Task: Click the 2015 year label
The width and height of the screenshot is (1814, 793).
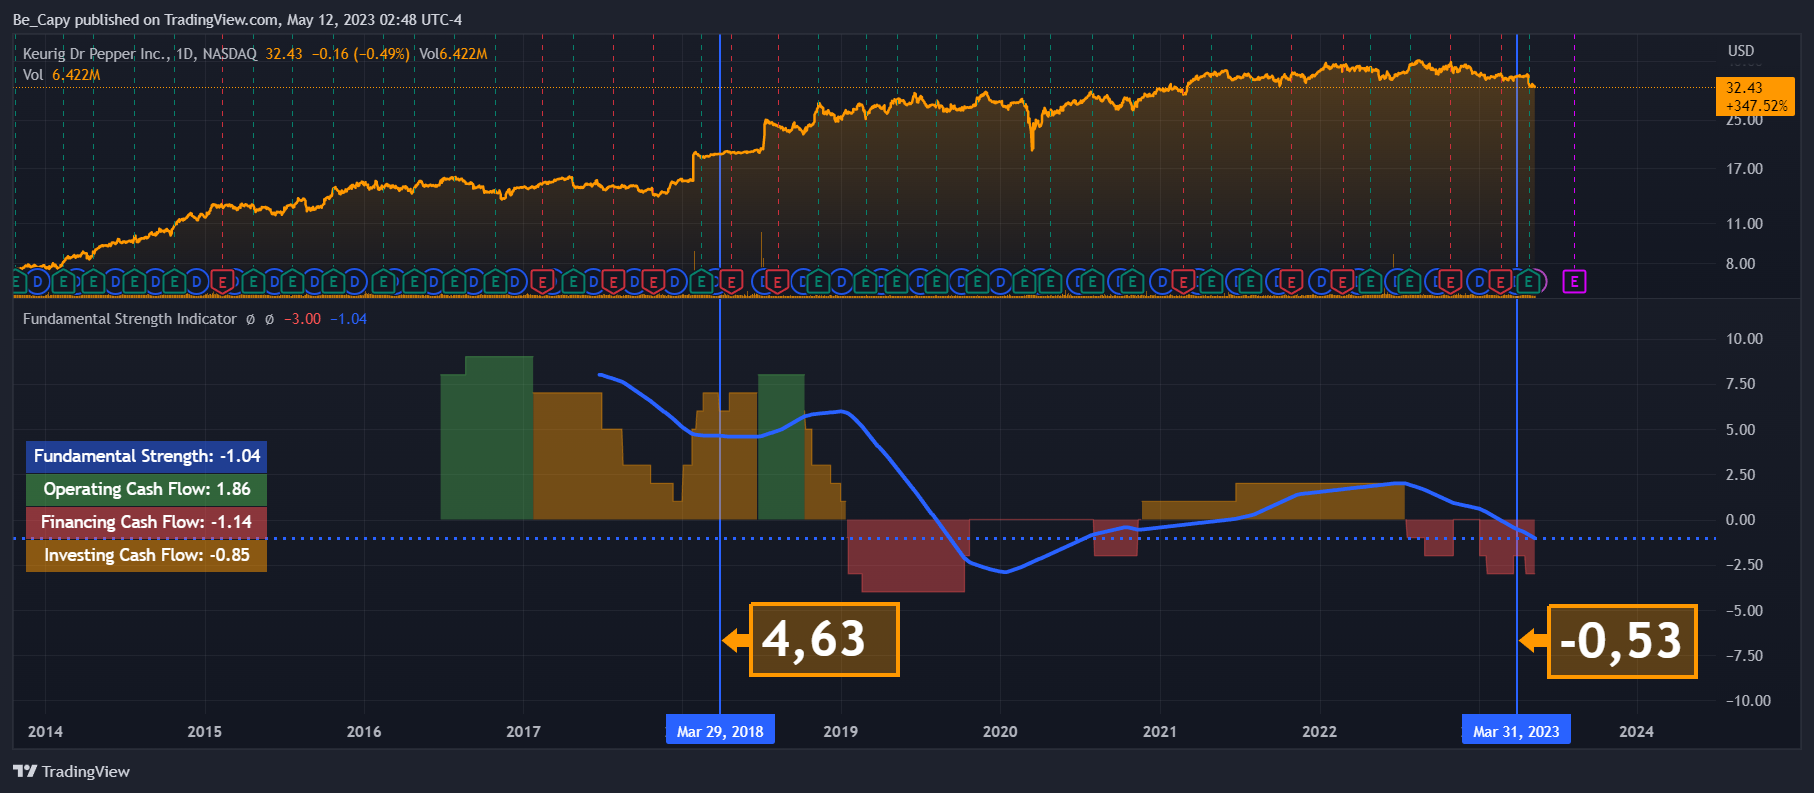Action: (205, 732)
